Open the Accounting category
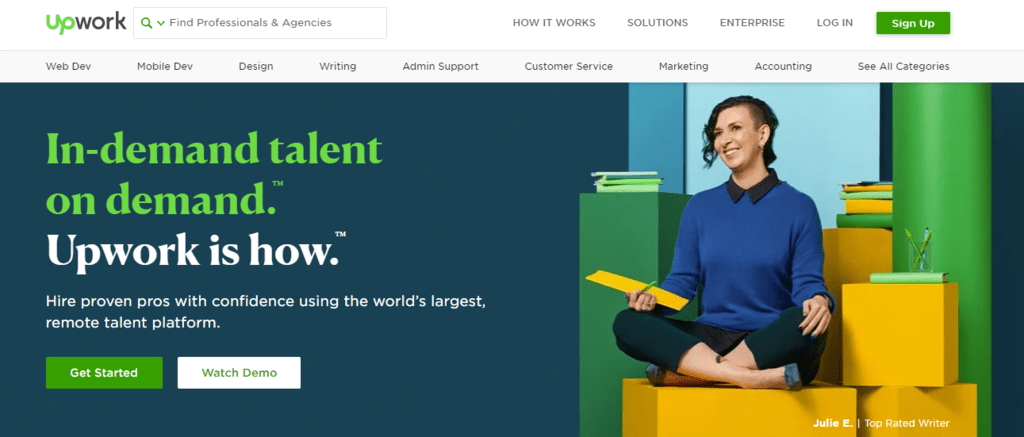The height and width of the screenshot is (437, 1024). point(783,66)
